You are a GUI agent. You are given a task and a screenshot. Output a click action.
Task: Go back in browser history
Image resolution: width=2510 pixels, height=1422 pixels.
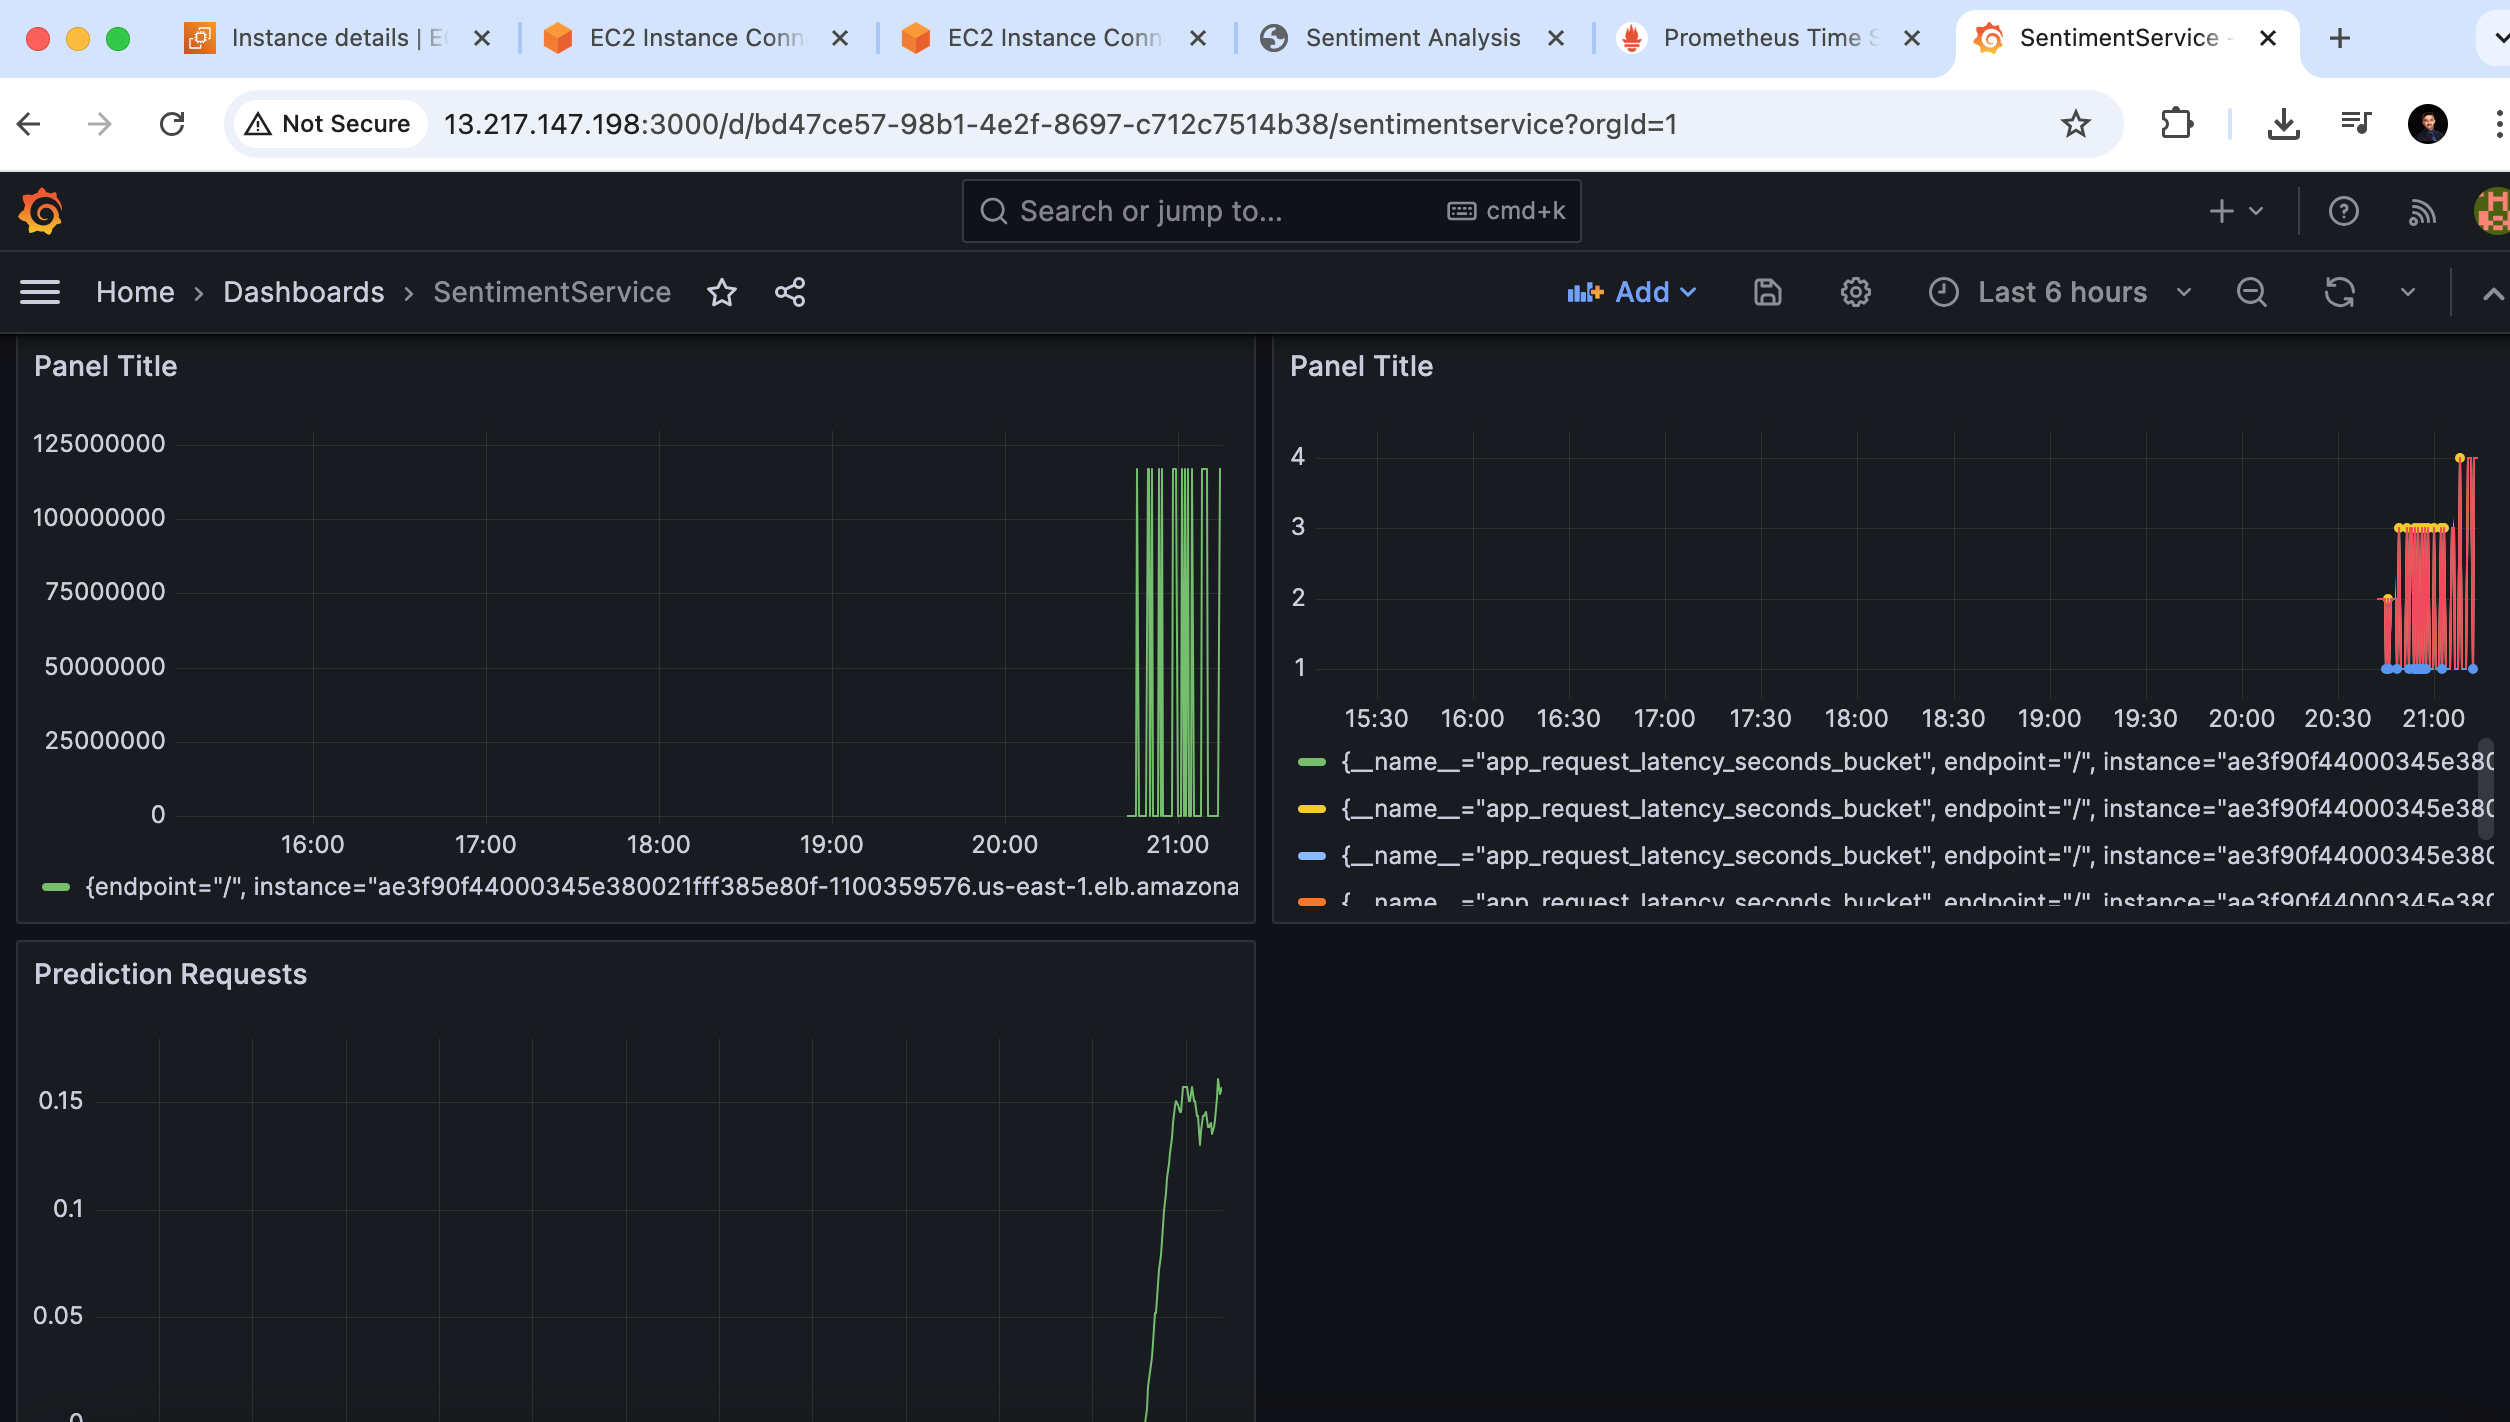tap(29, 124)
